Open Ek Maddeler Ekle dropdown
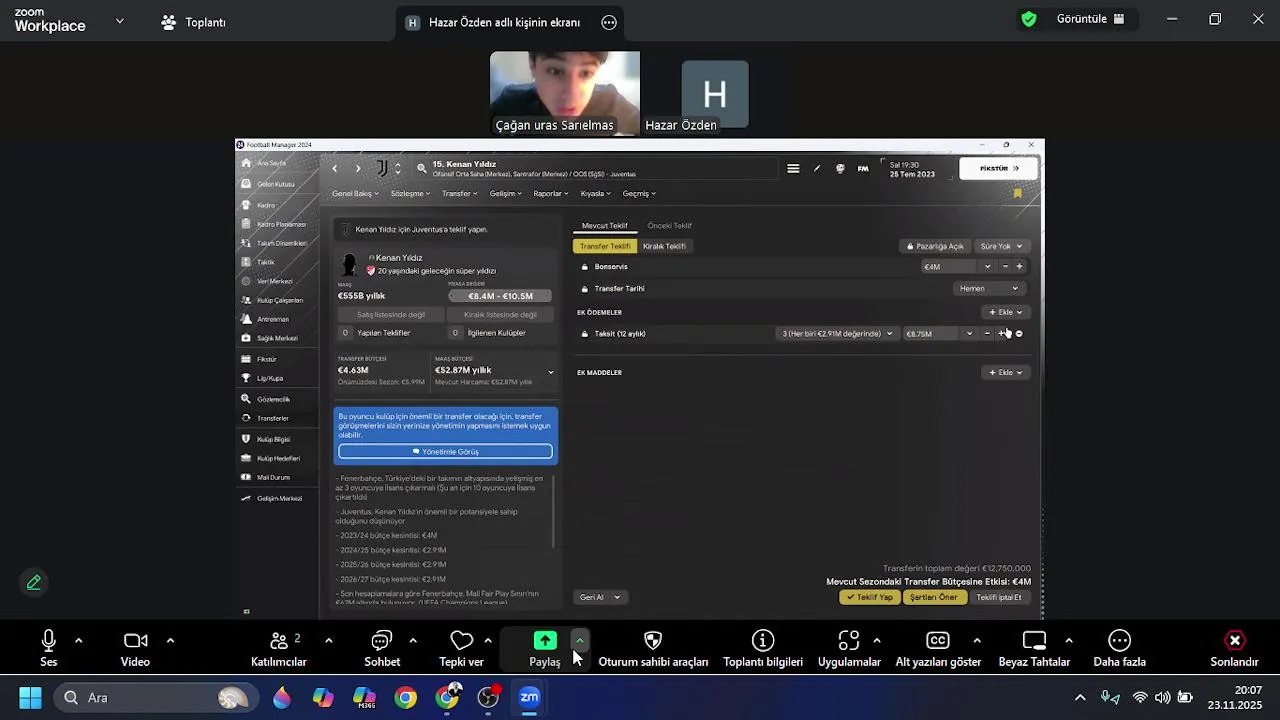The width and height of the screenshot is (1280, 720). pos(1005,373)
